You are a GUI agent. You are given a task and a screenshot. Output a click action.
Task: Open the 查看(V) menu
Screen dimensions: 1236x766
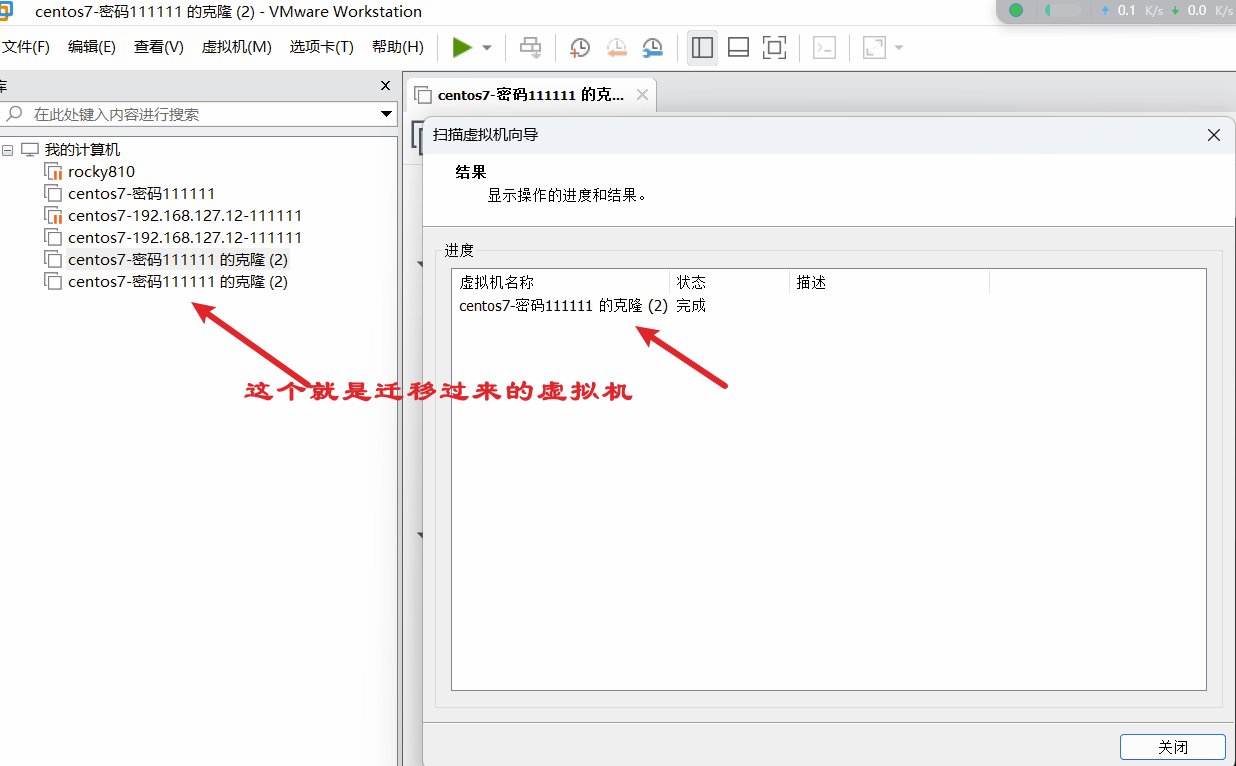[x=159, y=47]
